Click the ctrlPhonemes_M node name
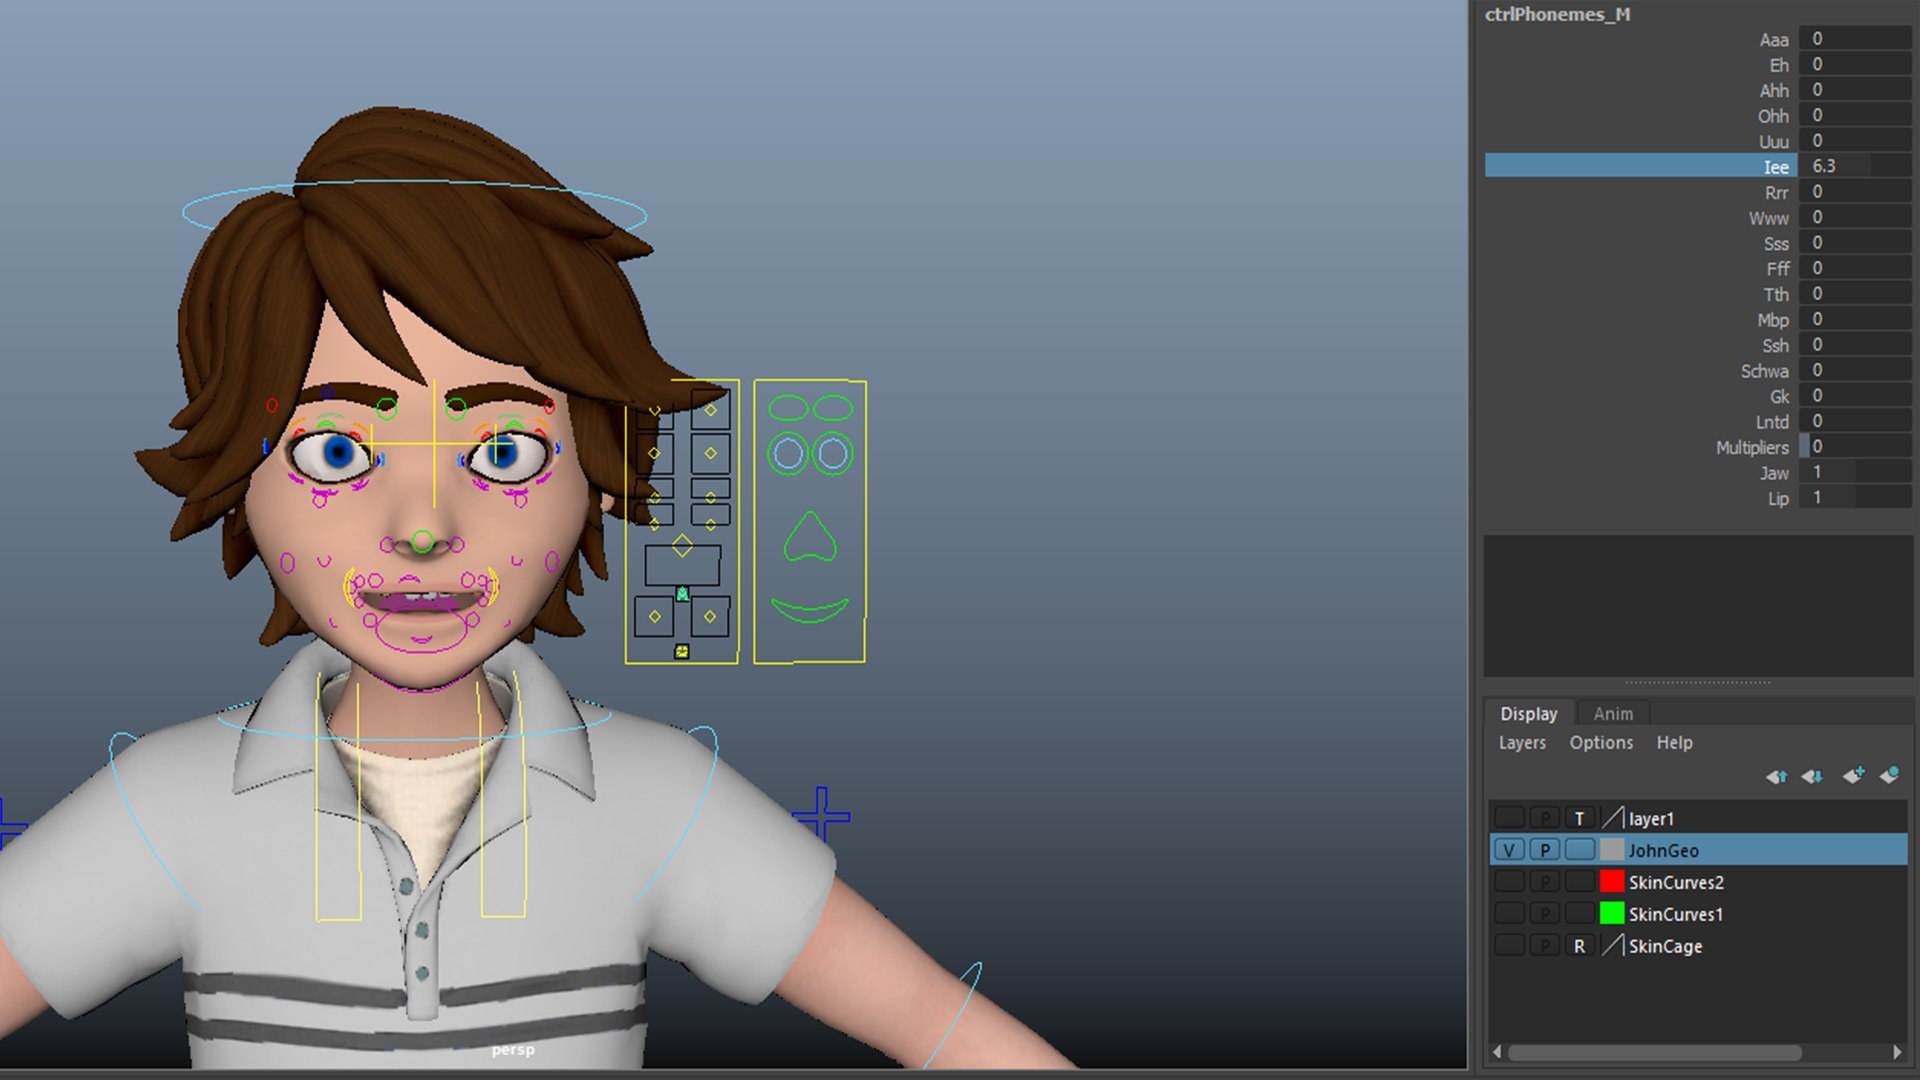 coord(1557,14)
